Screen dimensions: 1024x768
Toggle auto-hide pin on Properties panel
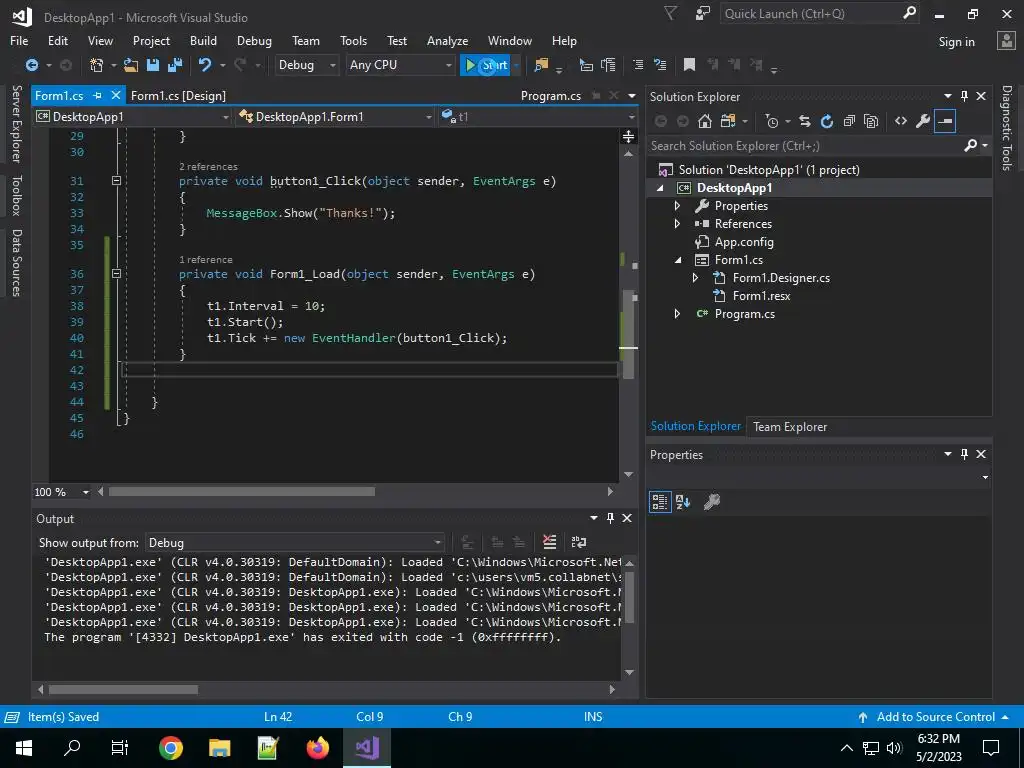[x=965, y=454]
